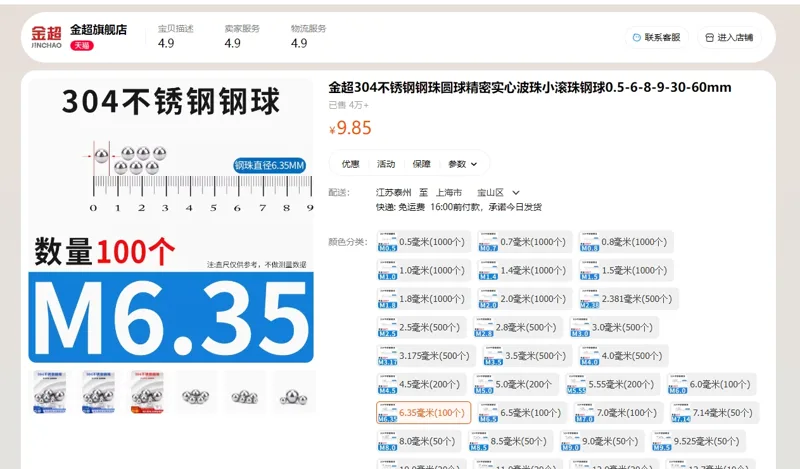
Task: Choose the 3.175毫米(500个) variant
Action: [x=426, y=356]
